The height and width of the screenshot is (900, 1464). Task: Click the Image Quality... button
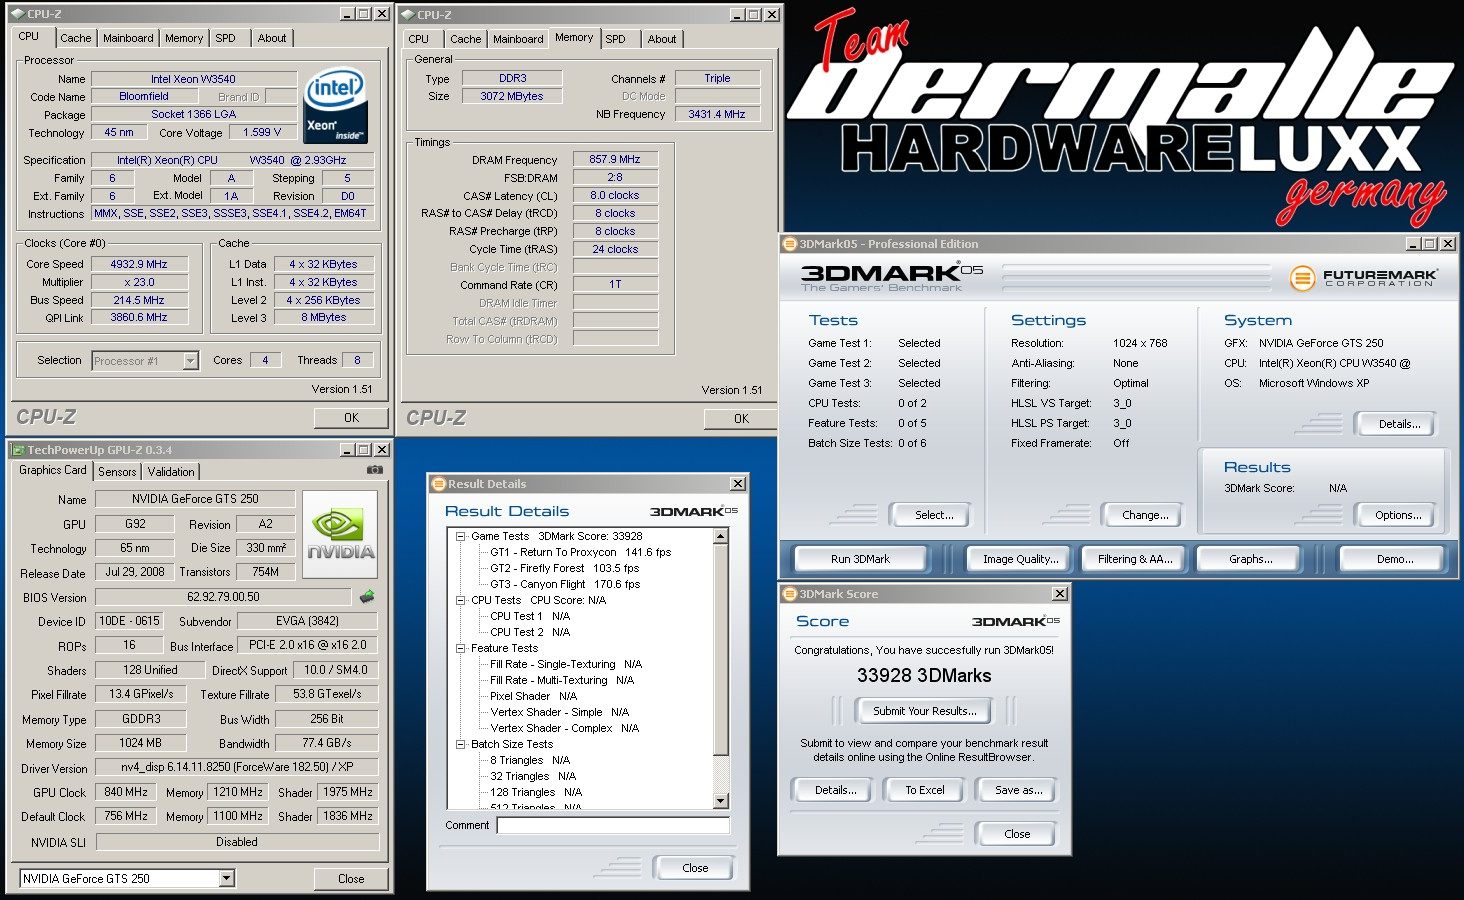[x=1020, y=559]
